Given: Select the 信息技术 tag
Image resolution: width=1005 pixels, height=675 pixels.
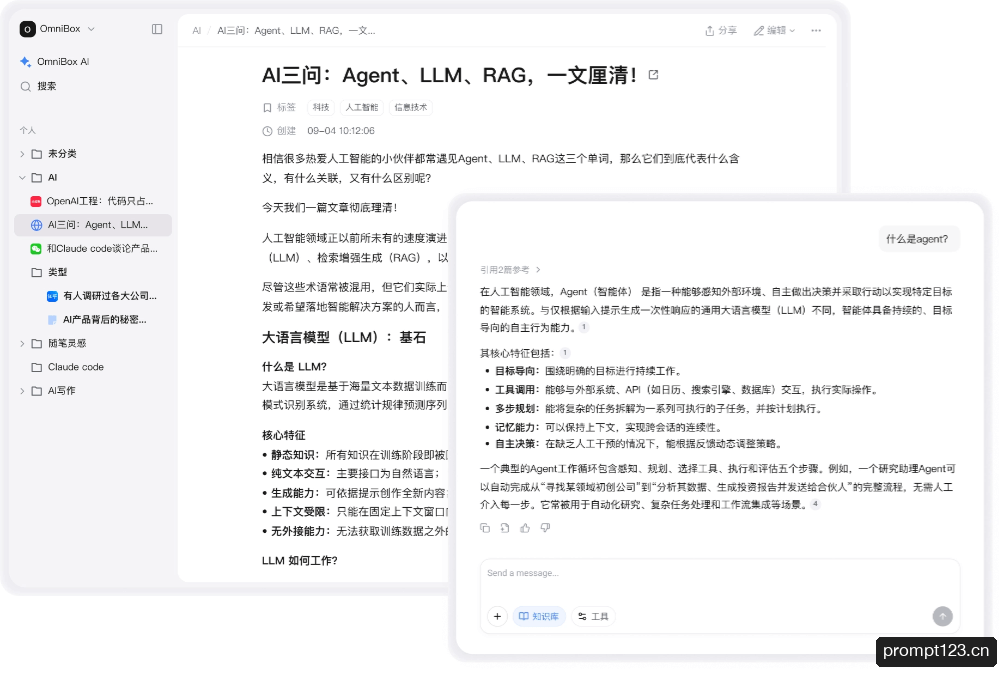Looking at the screenshot, I should point(410,108).
